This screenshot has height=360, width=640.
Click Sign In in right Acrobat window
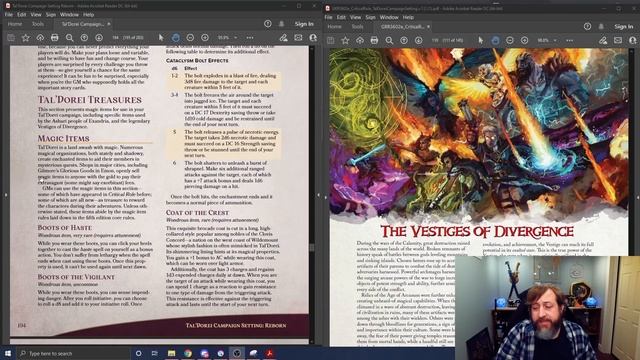(624, 27)
